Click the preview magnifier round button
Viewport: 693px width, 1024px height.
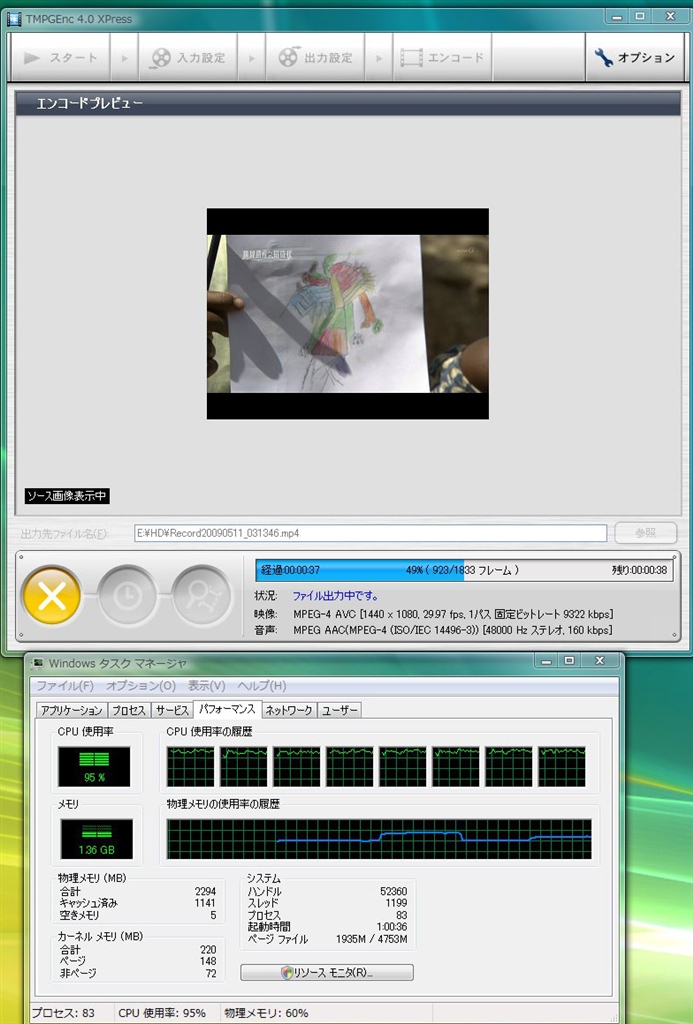click(x=202, y=596)
